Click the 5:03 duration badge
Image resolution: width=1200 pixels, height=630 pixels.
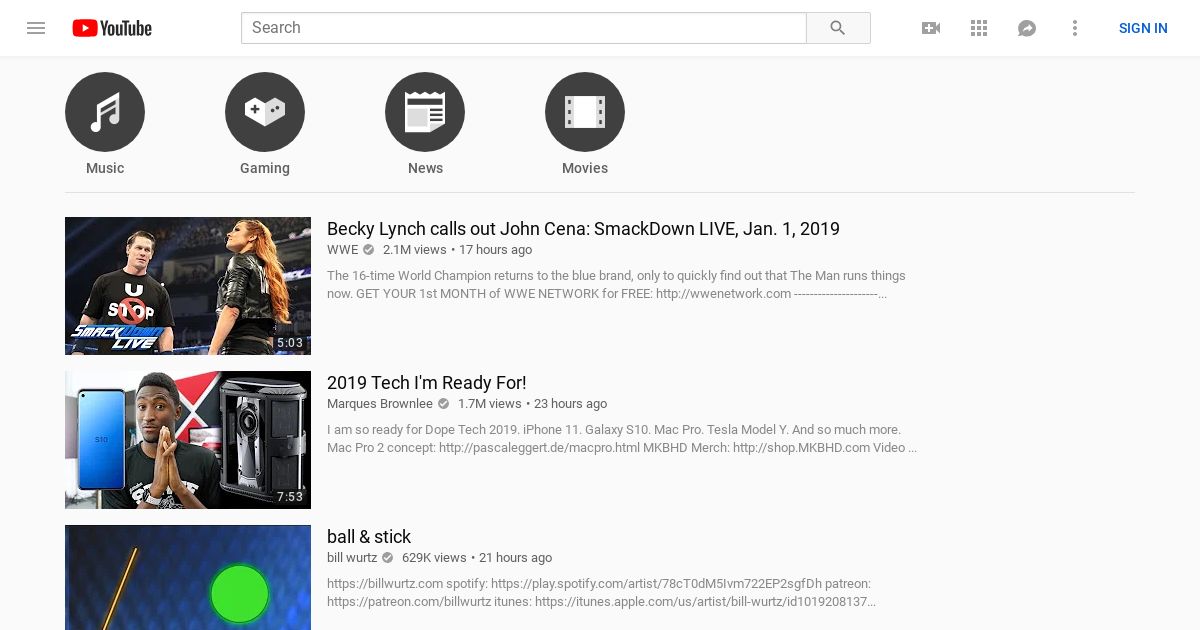point(290,343)
